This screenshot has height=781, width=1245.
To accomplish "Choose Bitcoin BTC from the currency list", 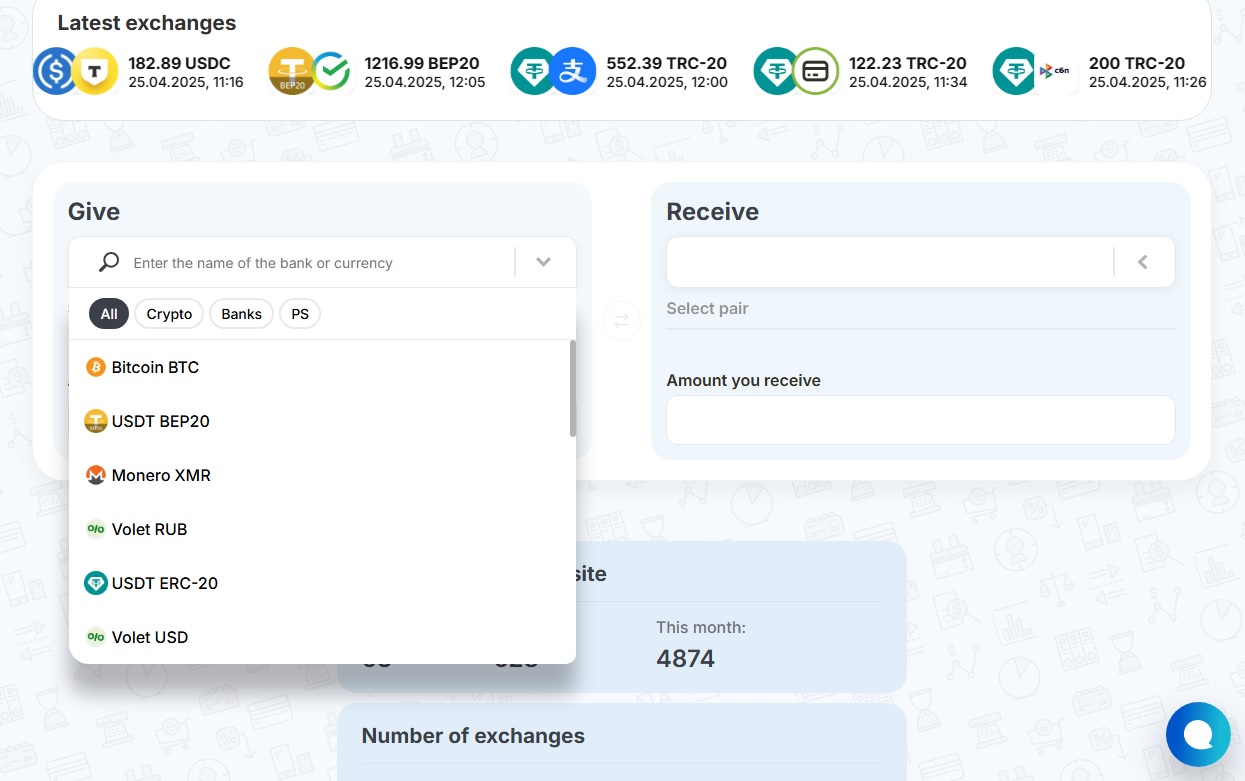I will tap(319, 367).
